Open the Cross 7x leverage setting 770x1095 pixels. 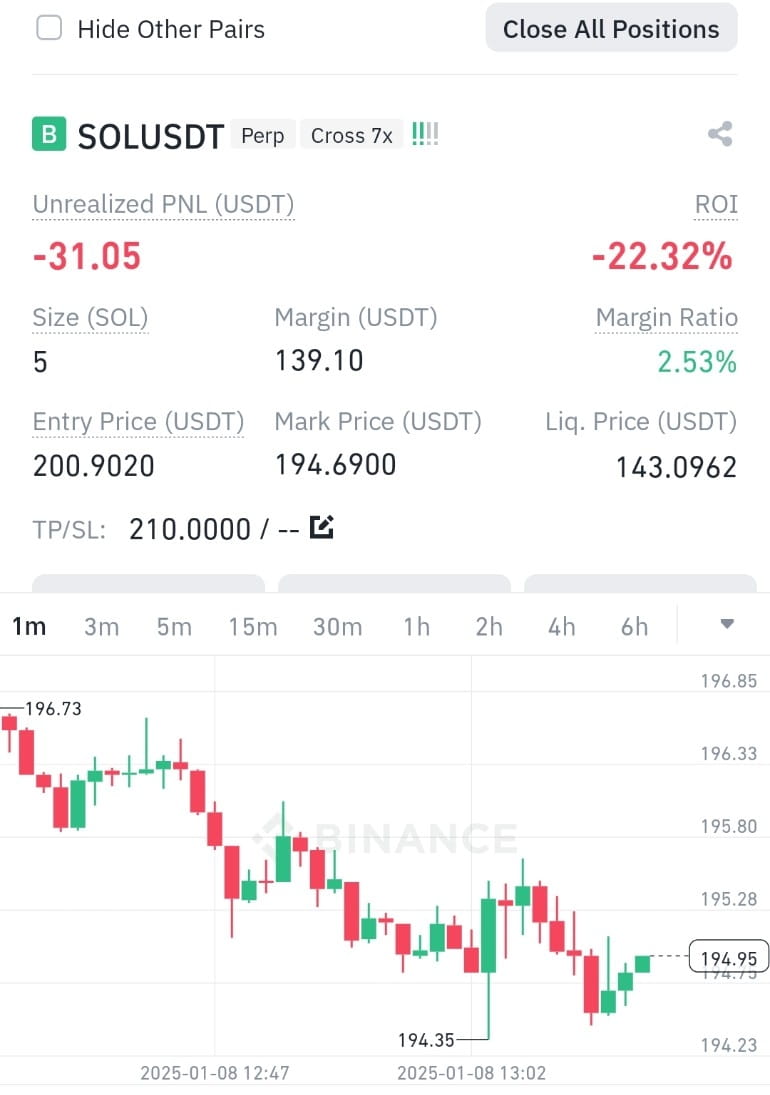click(x=351, y=135)
